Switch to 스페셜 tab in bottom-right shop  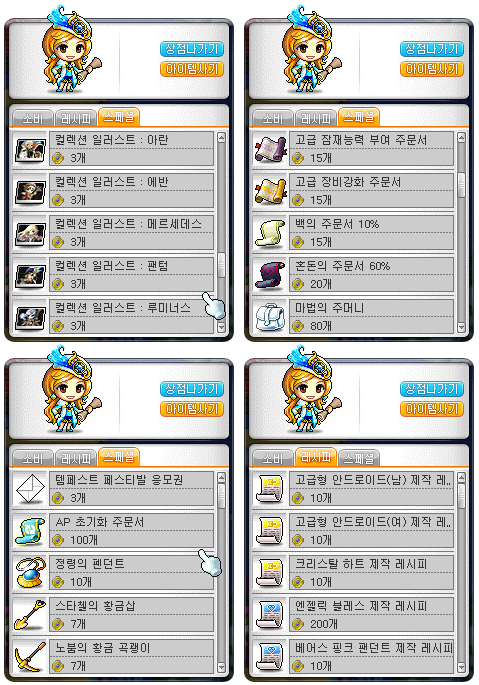[x=359, y=458]
